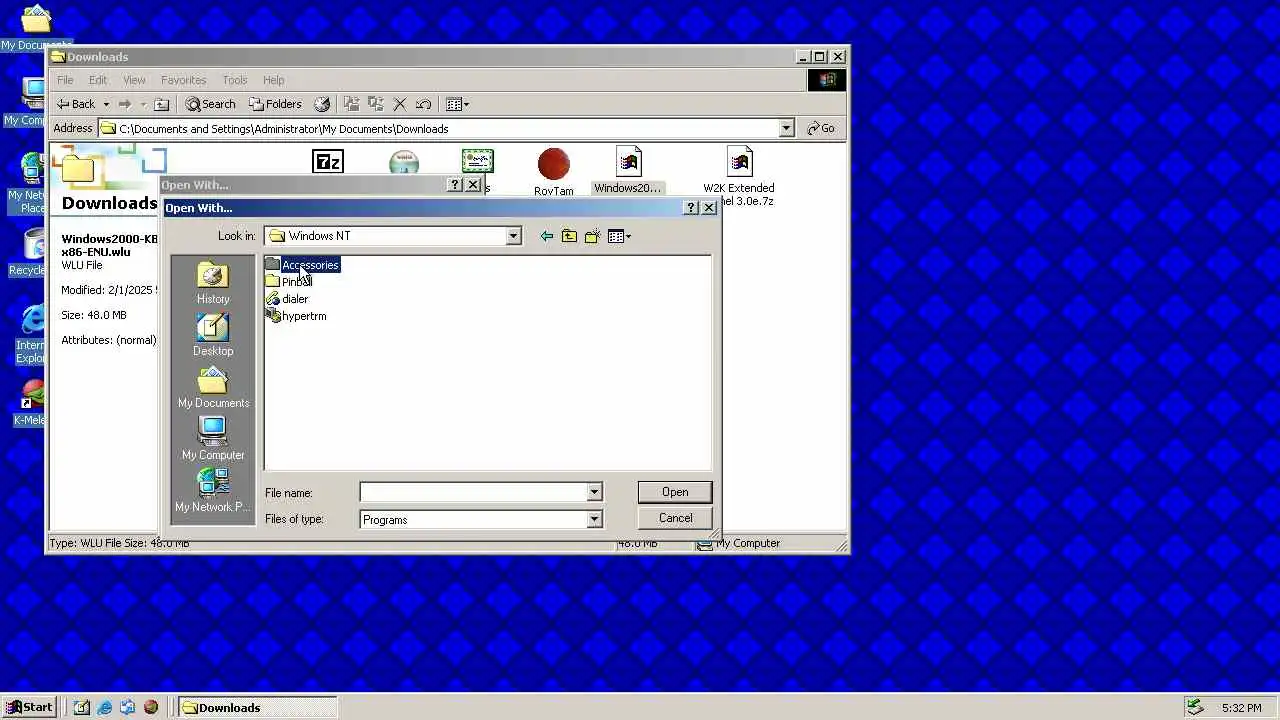Image resolution: width=1280 pixels, height=720 pixels.
Task: Open the Back history dropdown arrow
Action: (106, 104)
